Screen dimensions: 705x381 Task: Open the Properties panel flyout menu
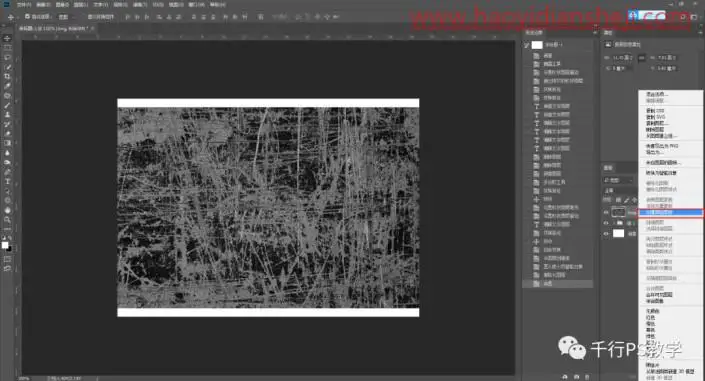coord(700,32)
